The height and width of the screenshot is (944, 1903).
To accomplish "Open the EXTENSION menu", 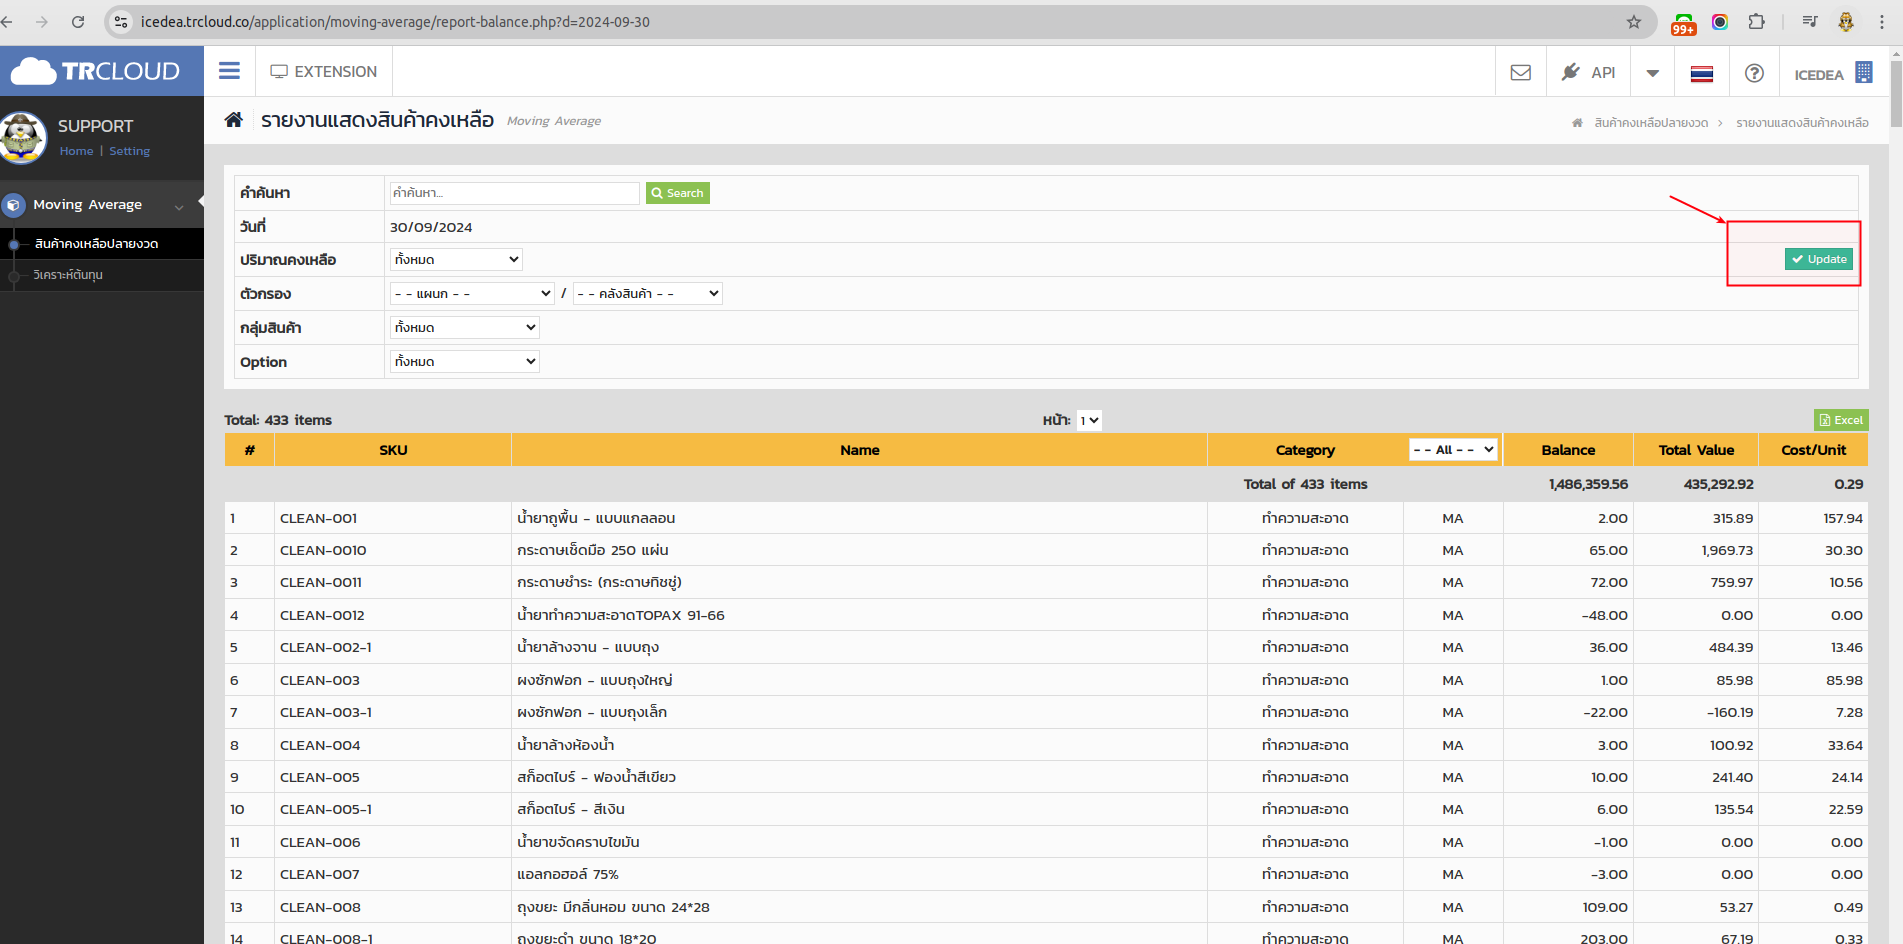I will coord(323,72).
